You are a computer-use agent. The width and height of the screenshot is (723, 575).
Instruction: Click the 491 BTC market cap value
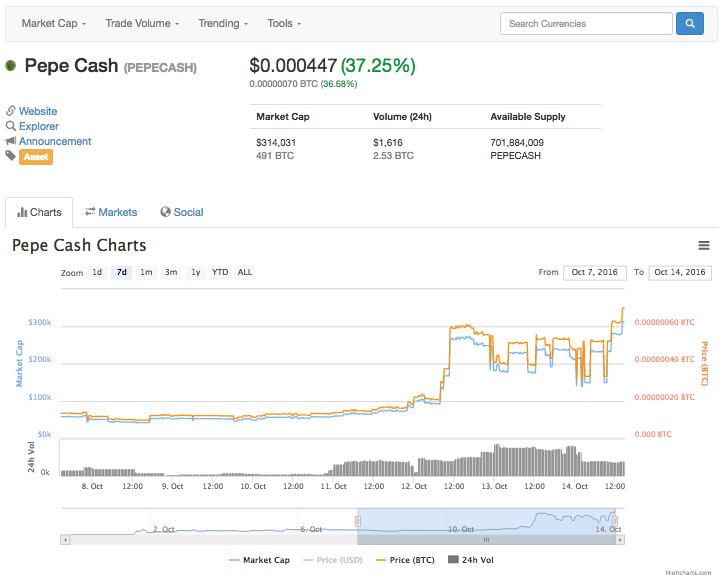pos(275,156)
